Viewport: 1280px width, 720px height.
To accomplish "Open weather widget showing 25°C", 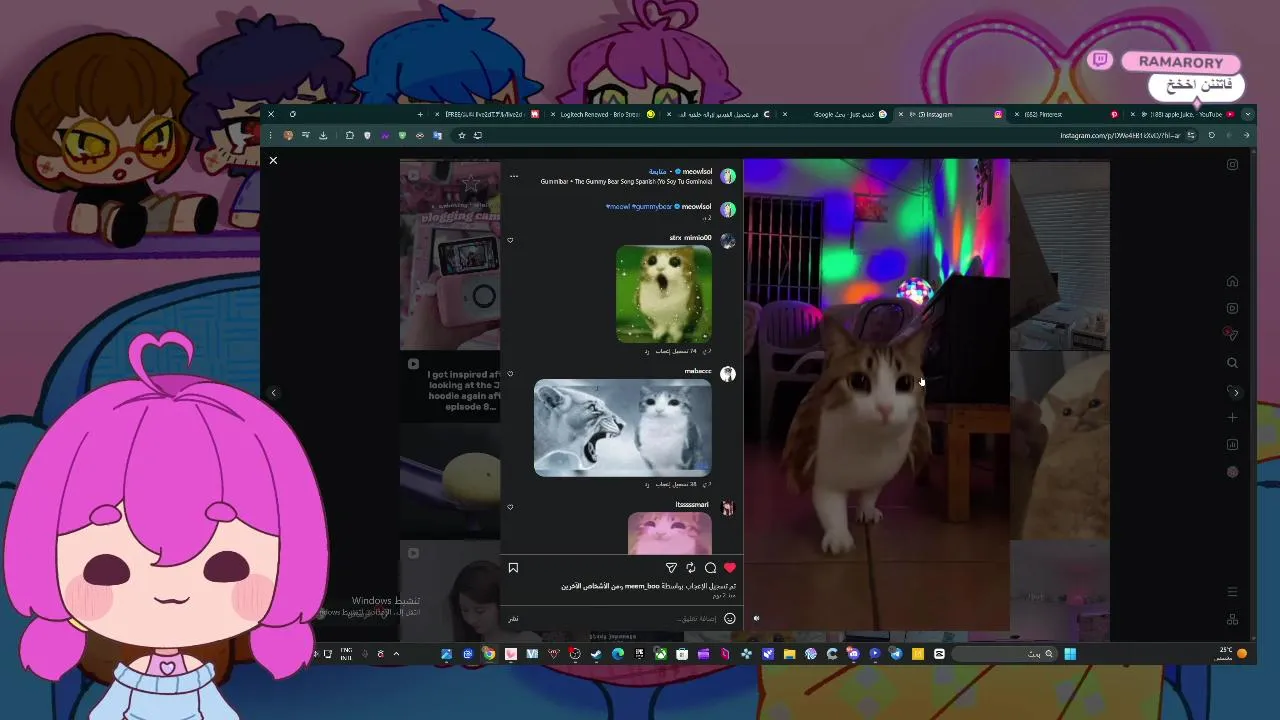I will (x=1232, y=653).
